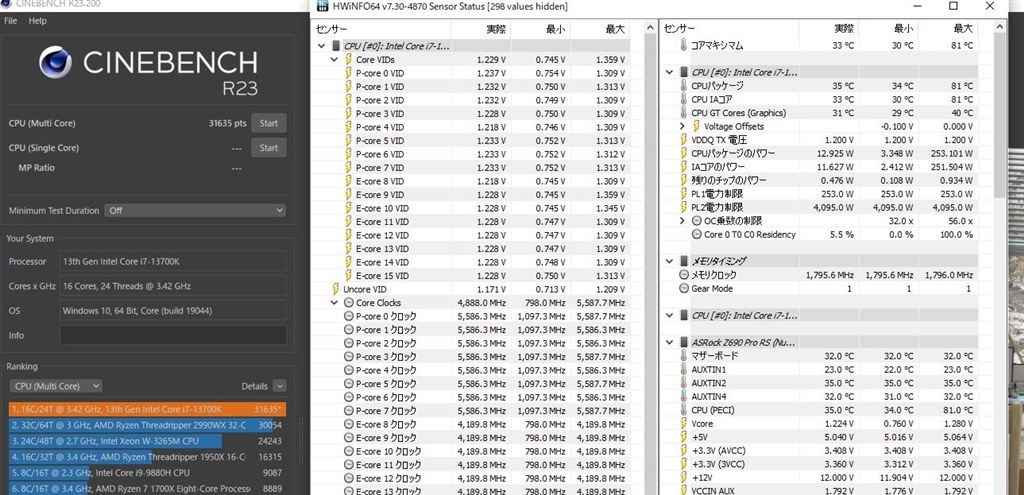1024x495 pixels.
Task: Select the i7-13700K ranking entry
Action: tap(148, 409)
